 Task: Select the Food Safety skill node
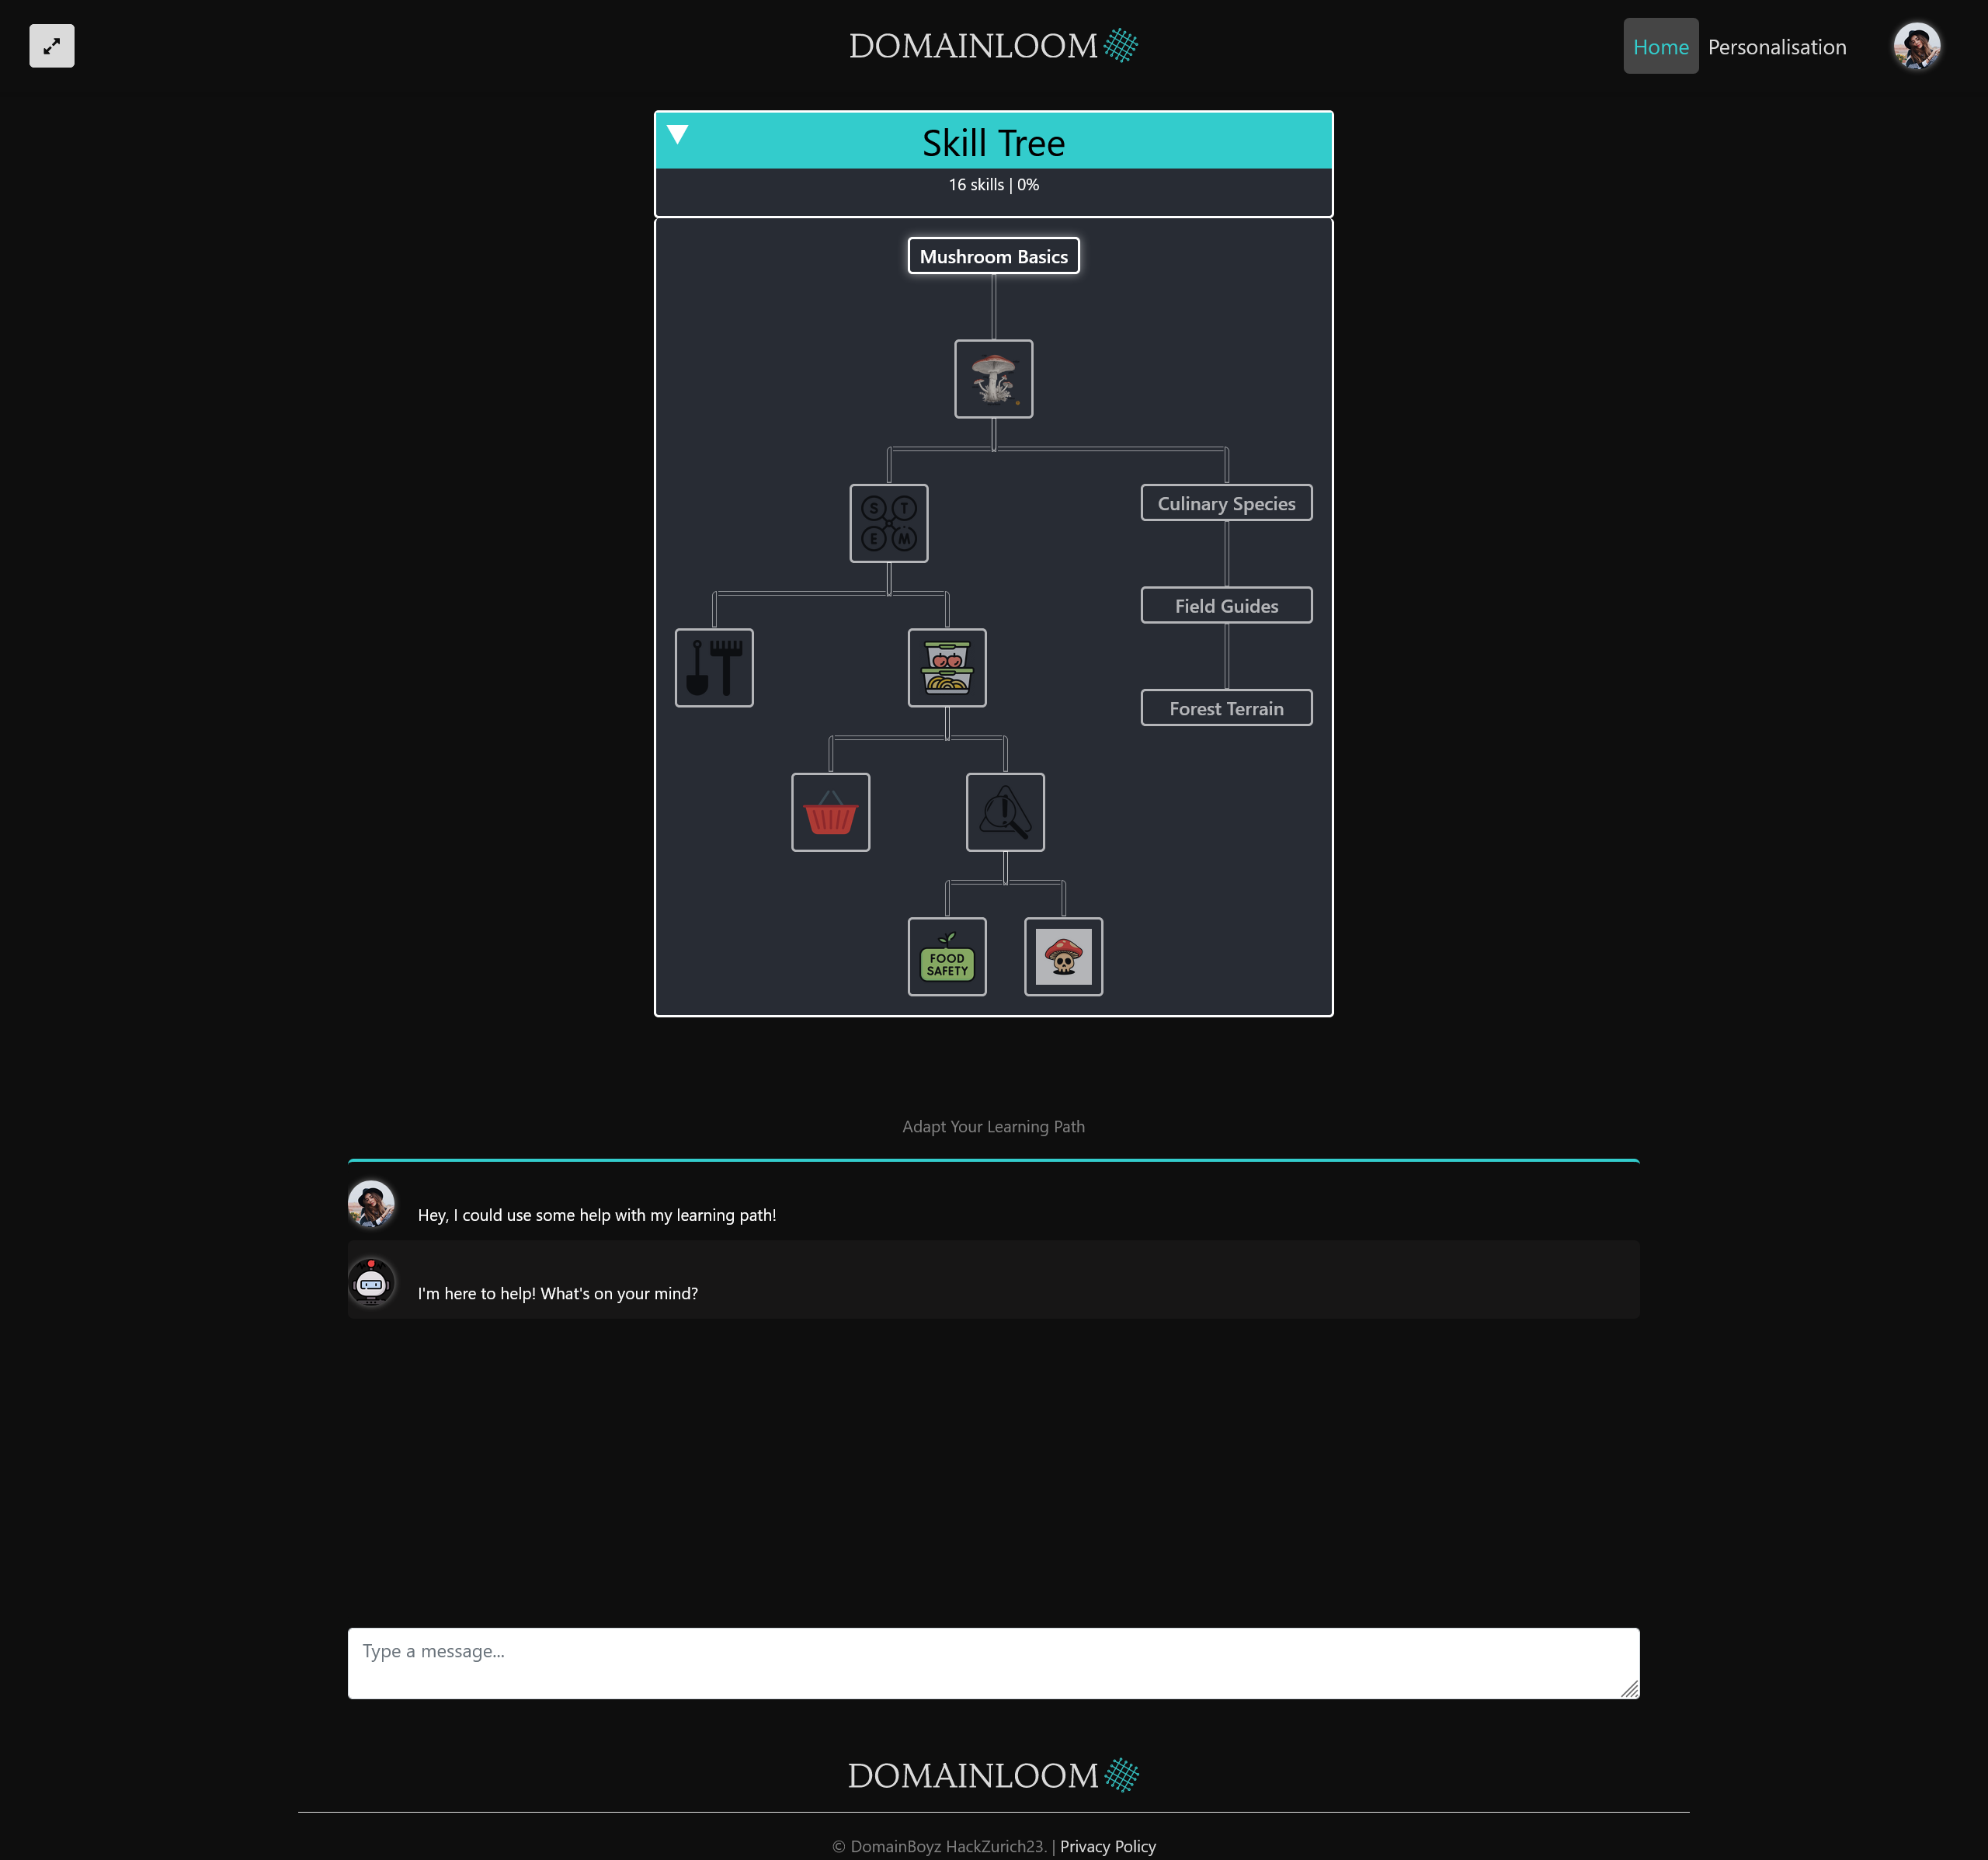946,957
